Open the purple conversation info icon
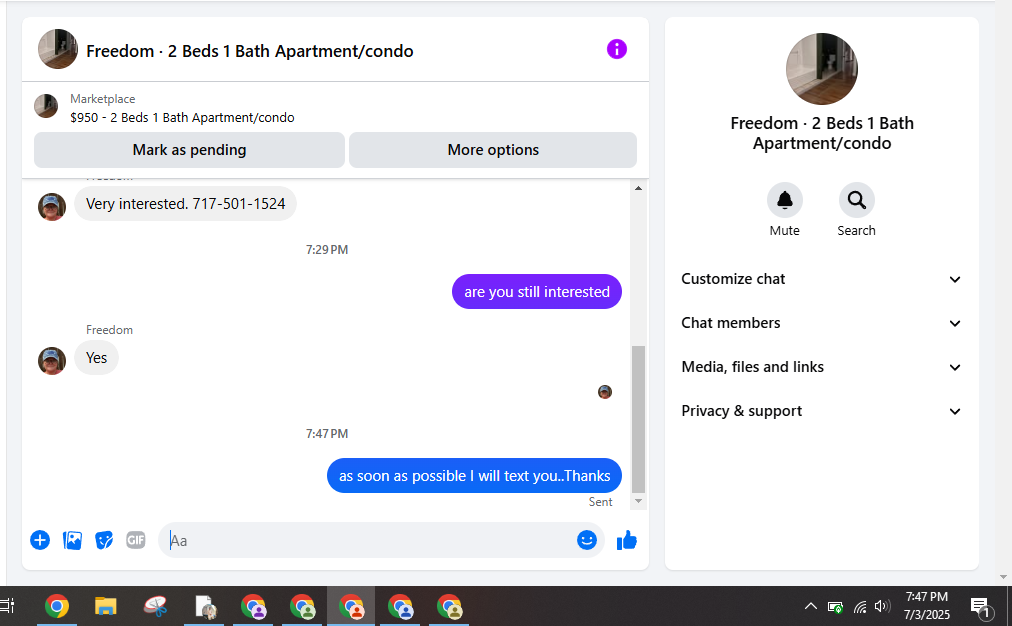 click(616, 49)
